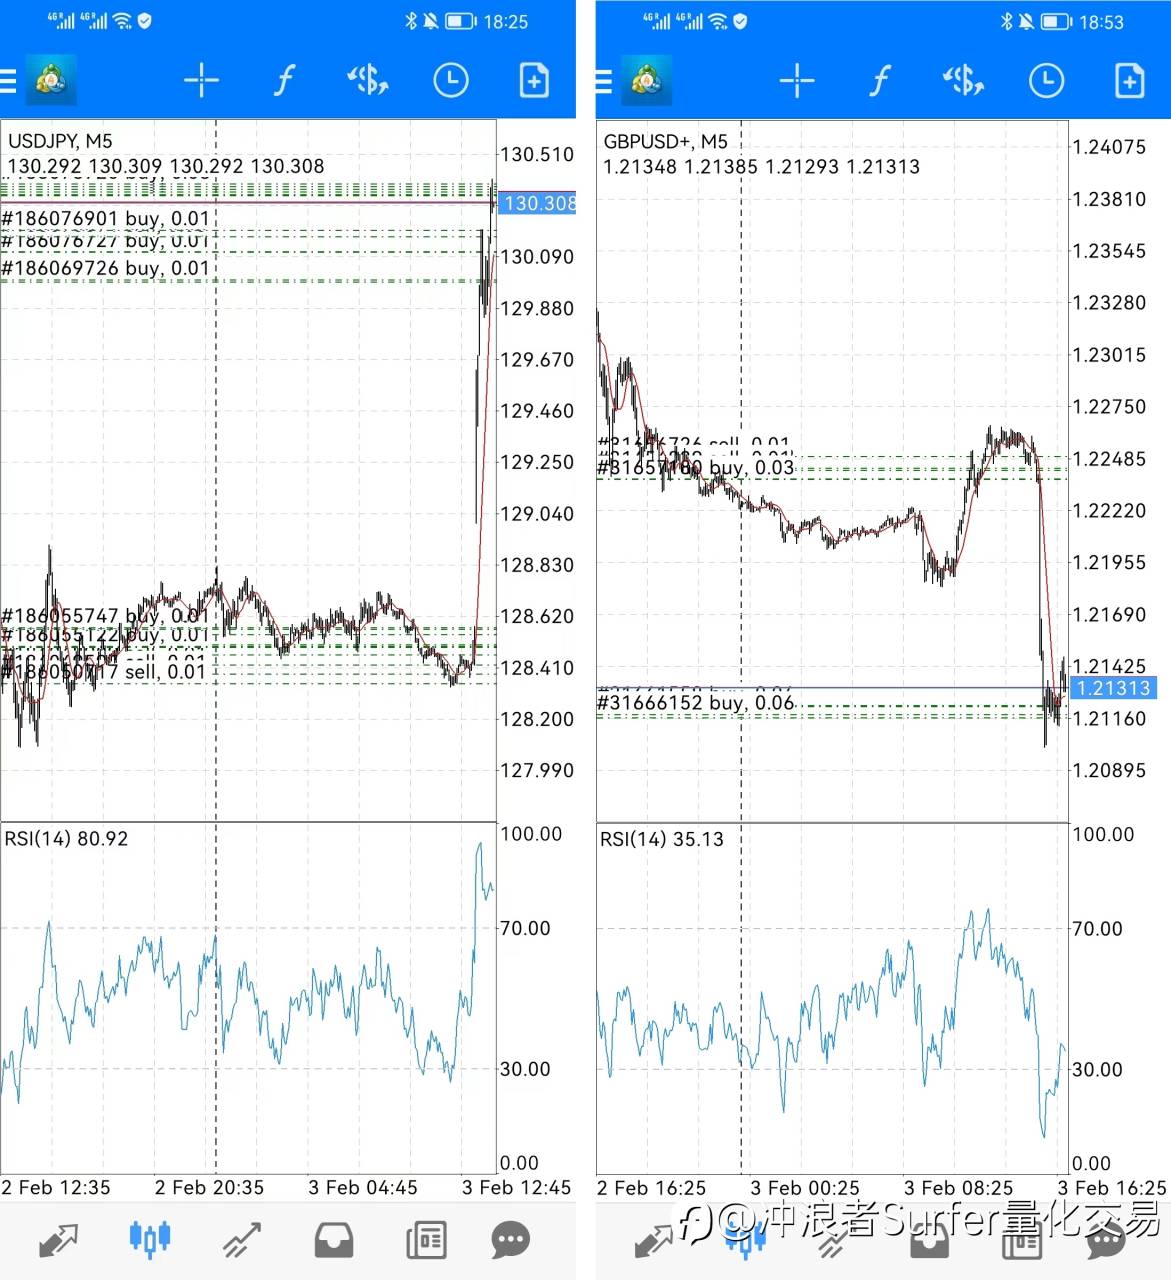Open the History inbox tab below USDJPY
Screen dimensions: 1171x1280
pyautogui.click(x=334, y=1241)
